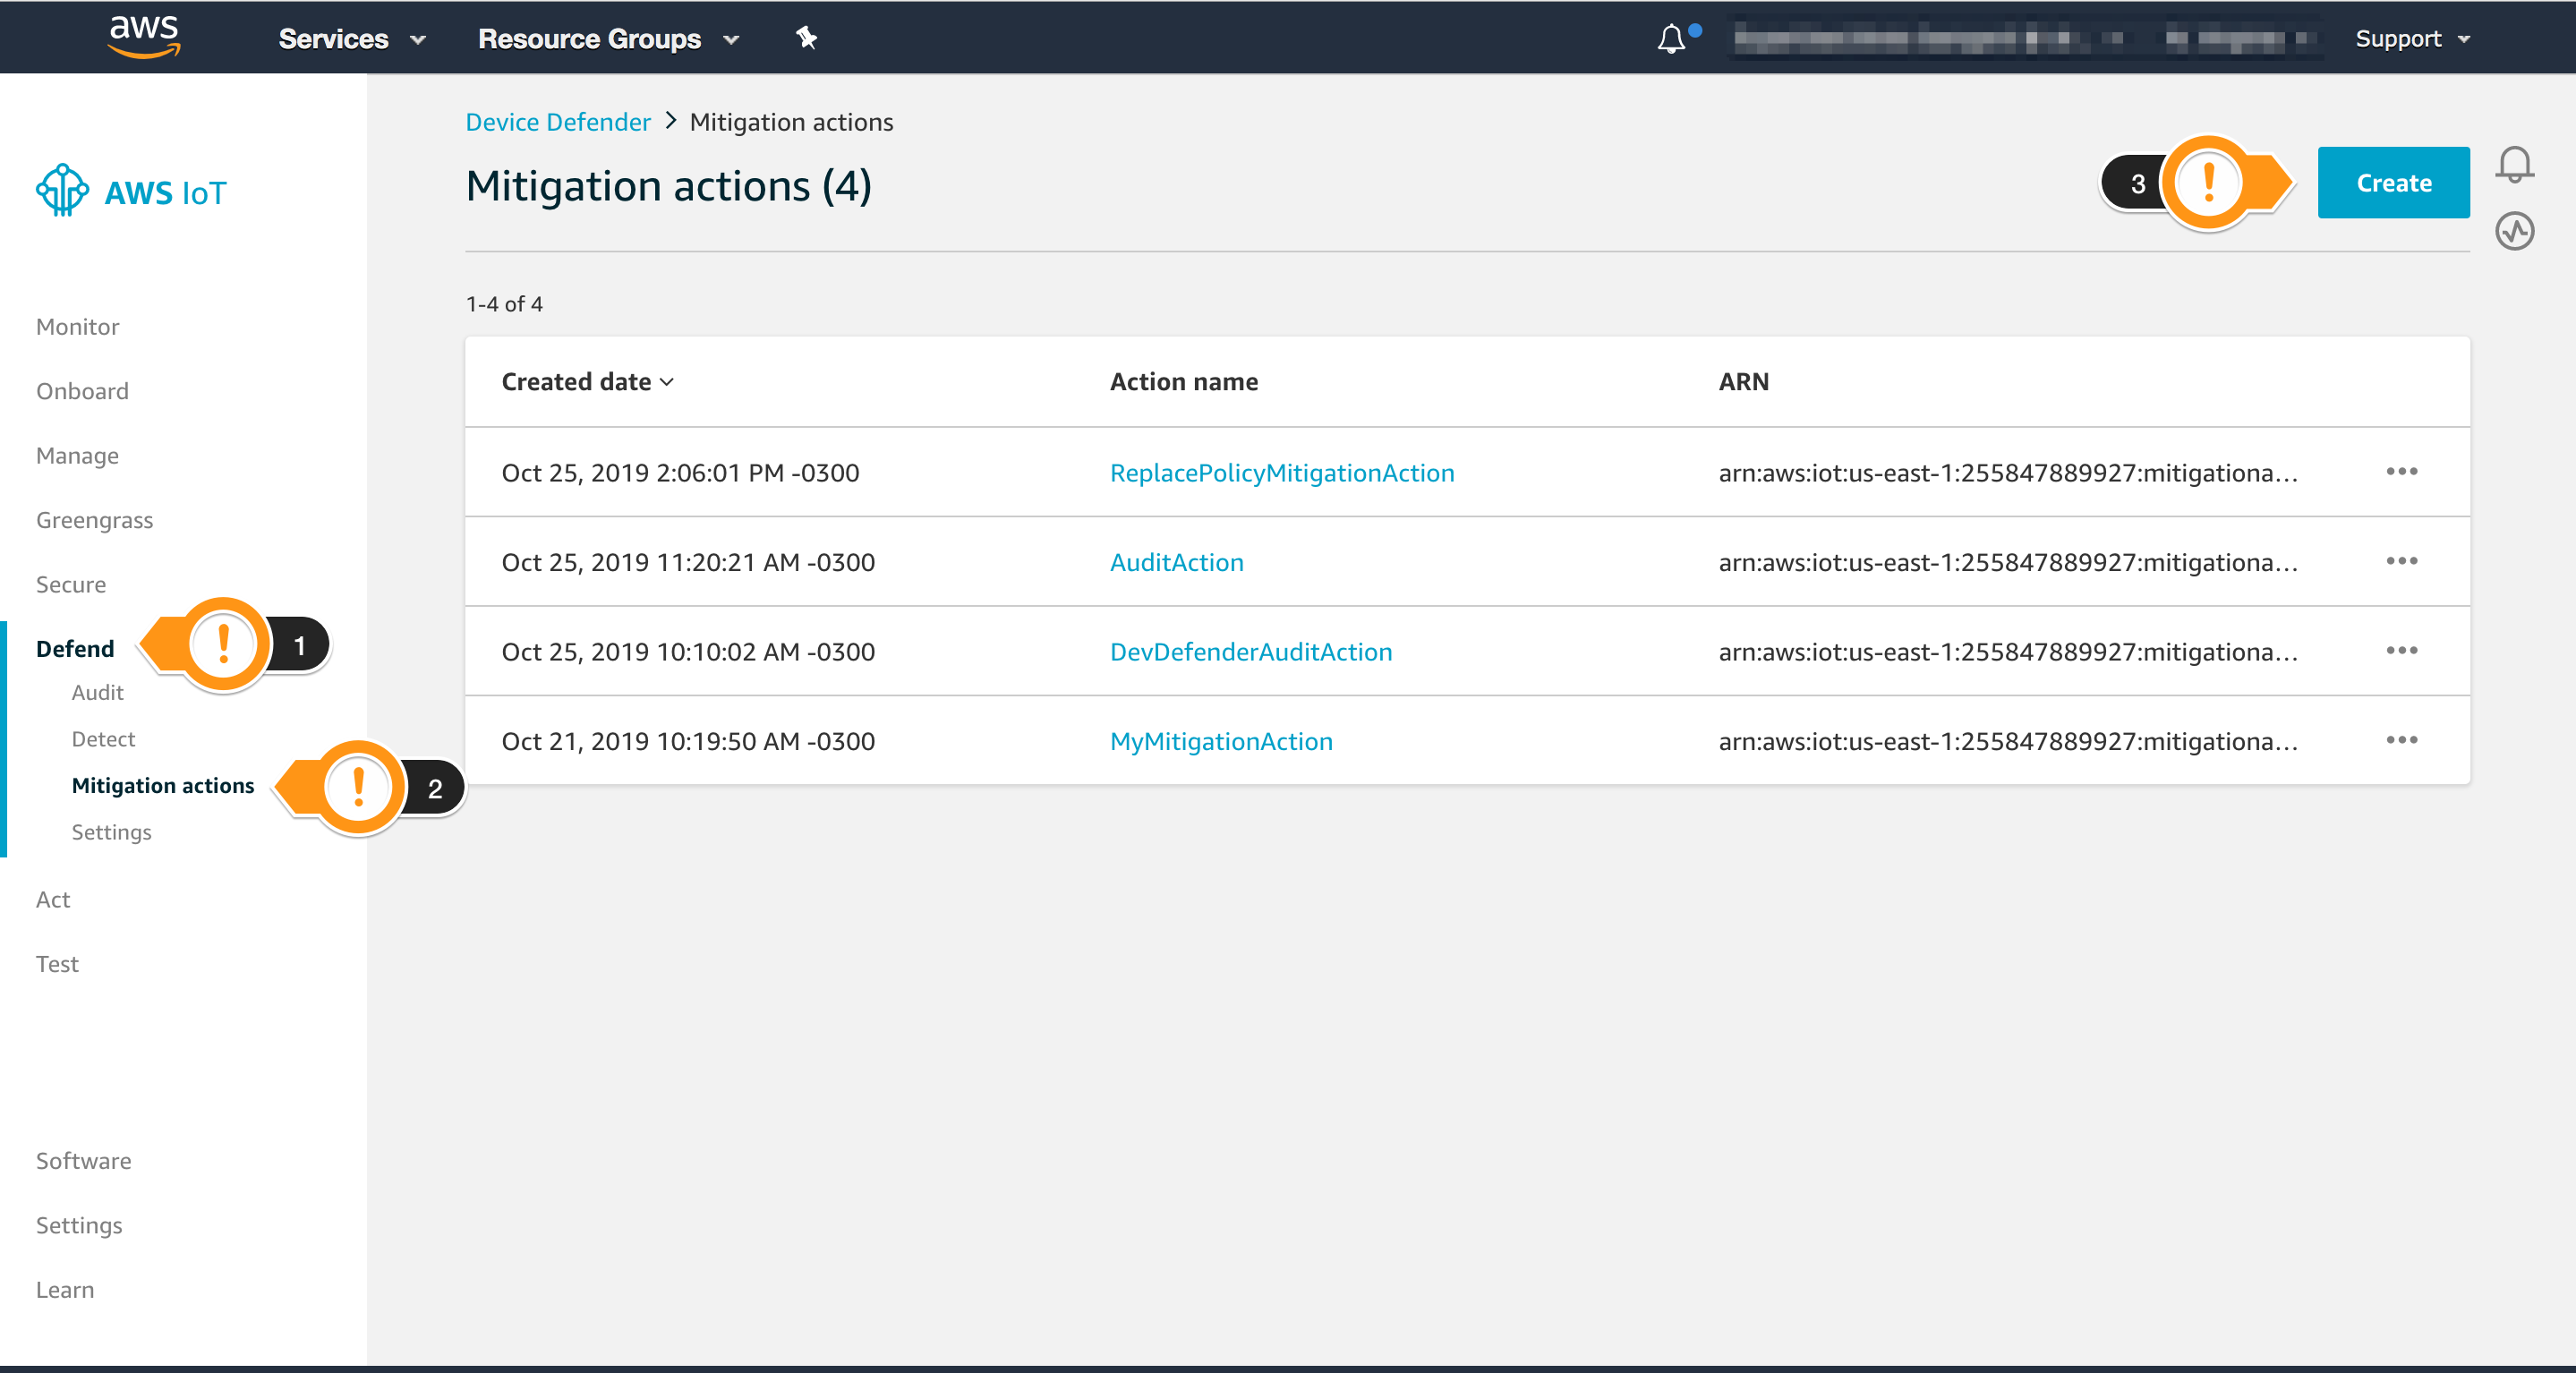Open the notifications bell in the top bar
Image resolution: width=2576 pixels, height=1373 pixels.
pos(1672,39)
